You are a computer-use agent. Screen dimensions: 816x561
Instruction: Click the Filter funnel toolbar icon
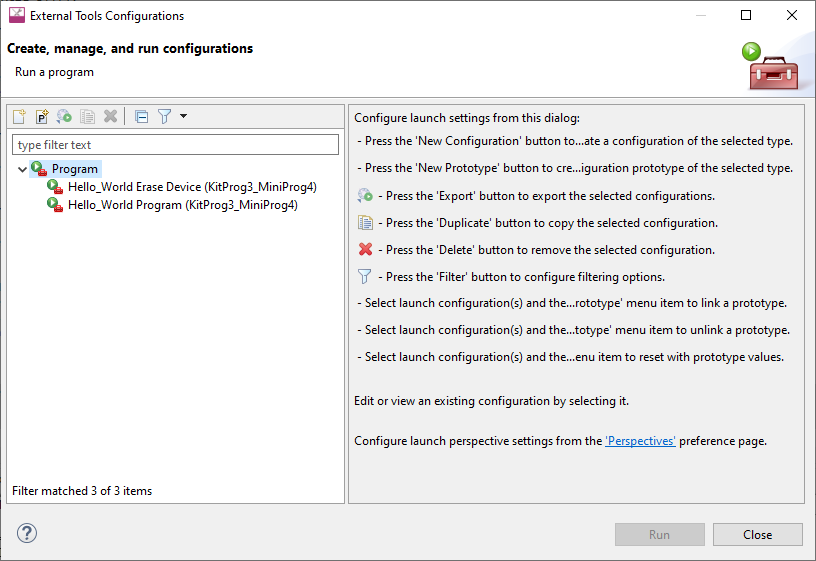164,116
